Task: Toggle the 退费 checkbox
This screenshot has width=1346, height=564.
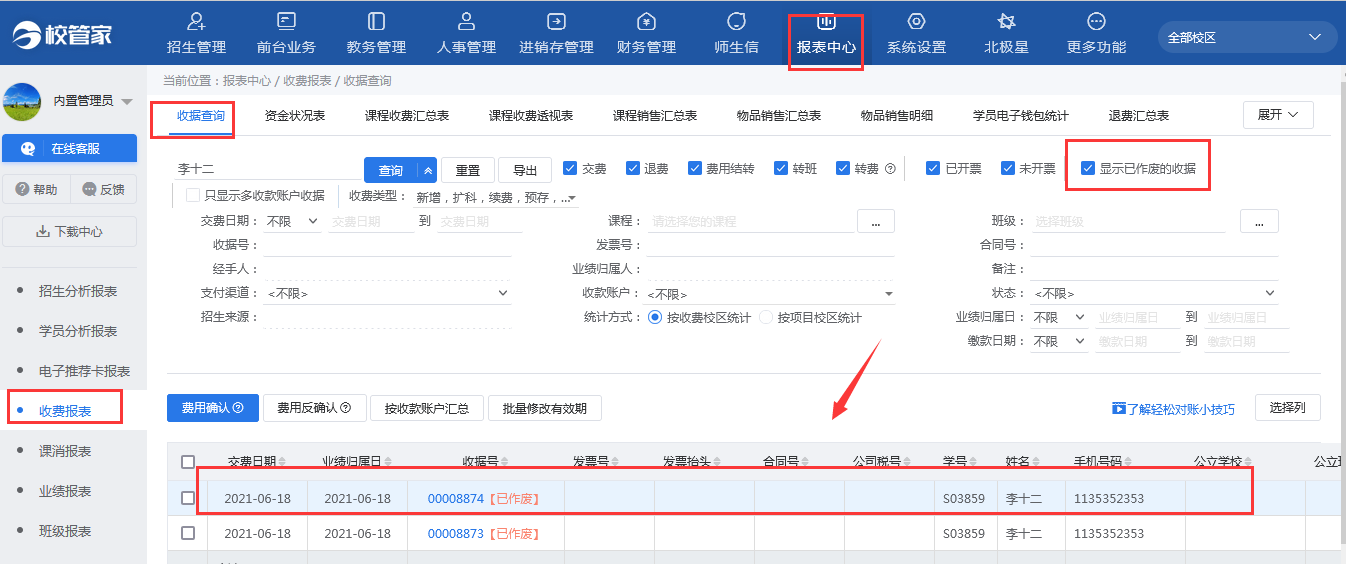Action: [x=633, y=168]
